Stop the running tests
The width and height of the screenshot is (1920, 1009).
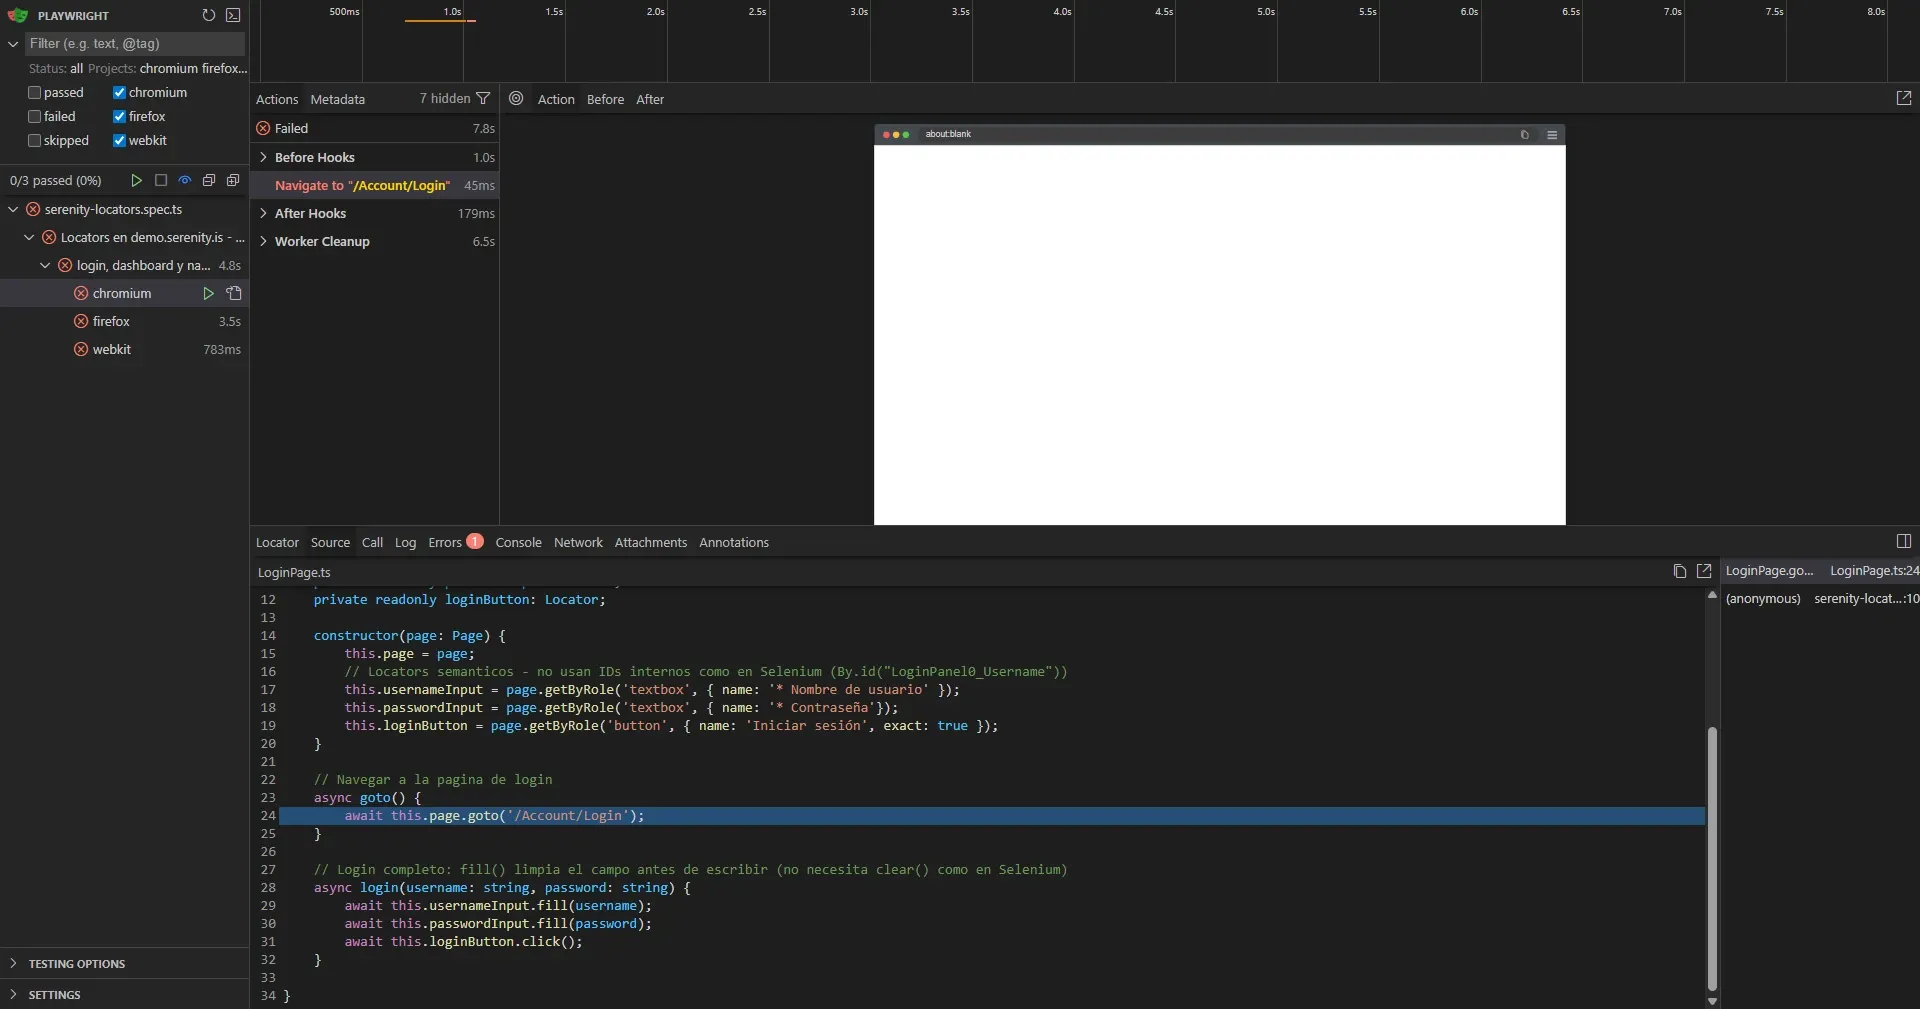[x=160, y=181]
